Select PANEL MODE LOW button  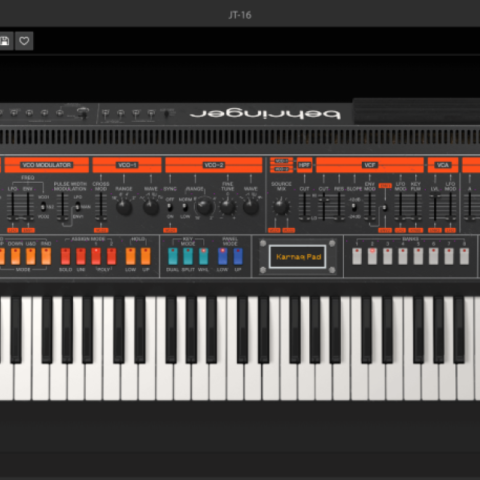tap(222, 256)
